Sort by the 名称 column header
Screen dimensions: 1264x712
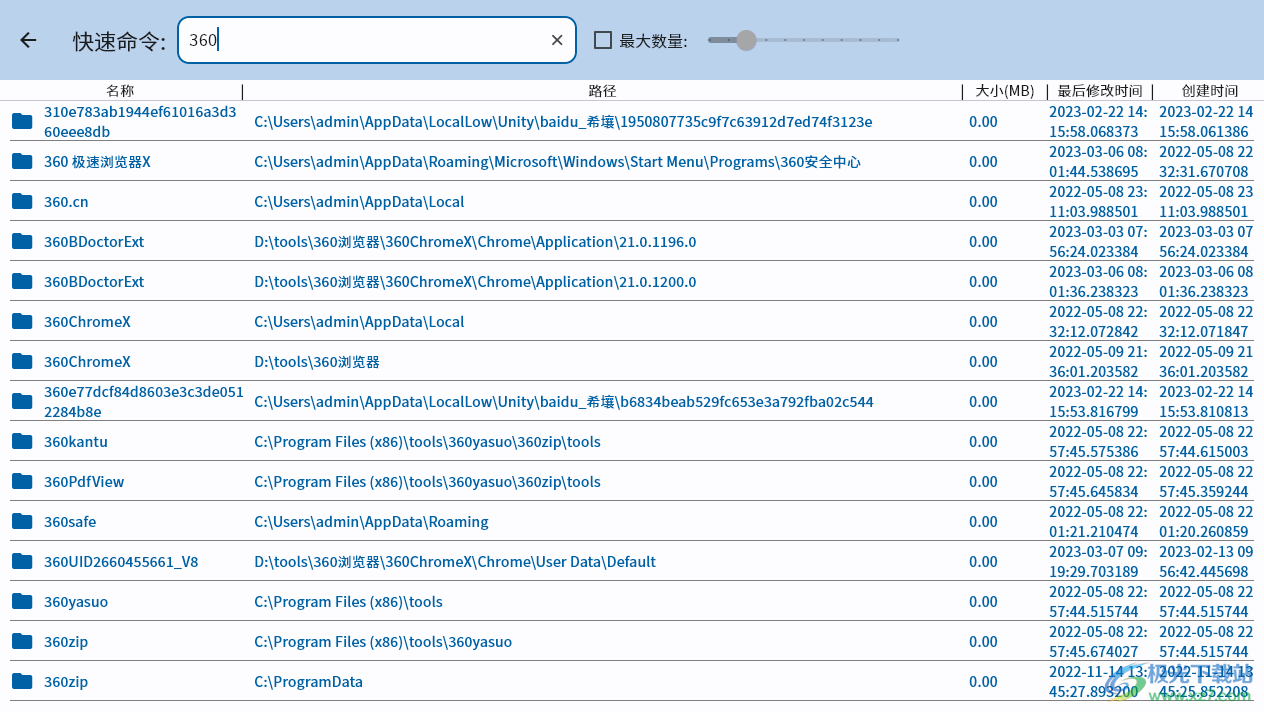[x=120, y=91]
